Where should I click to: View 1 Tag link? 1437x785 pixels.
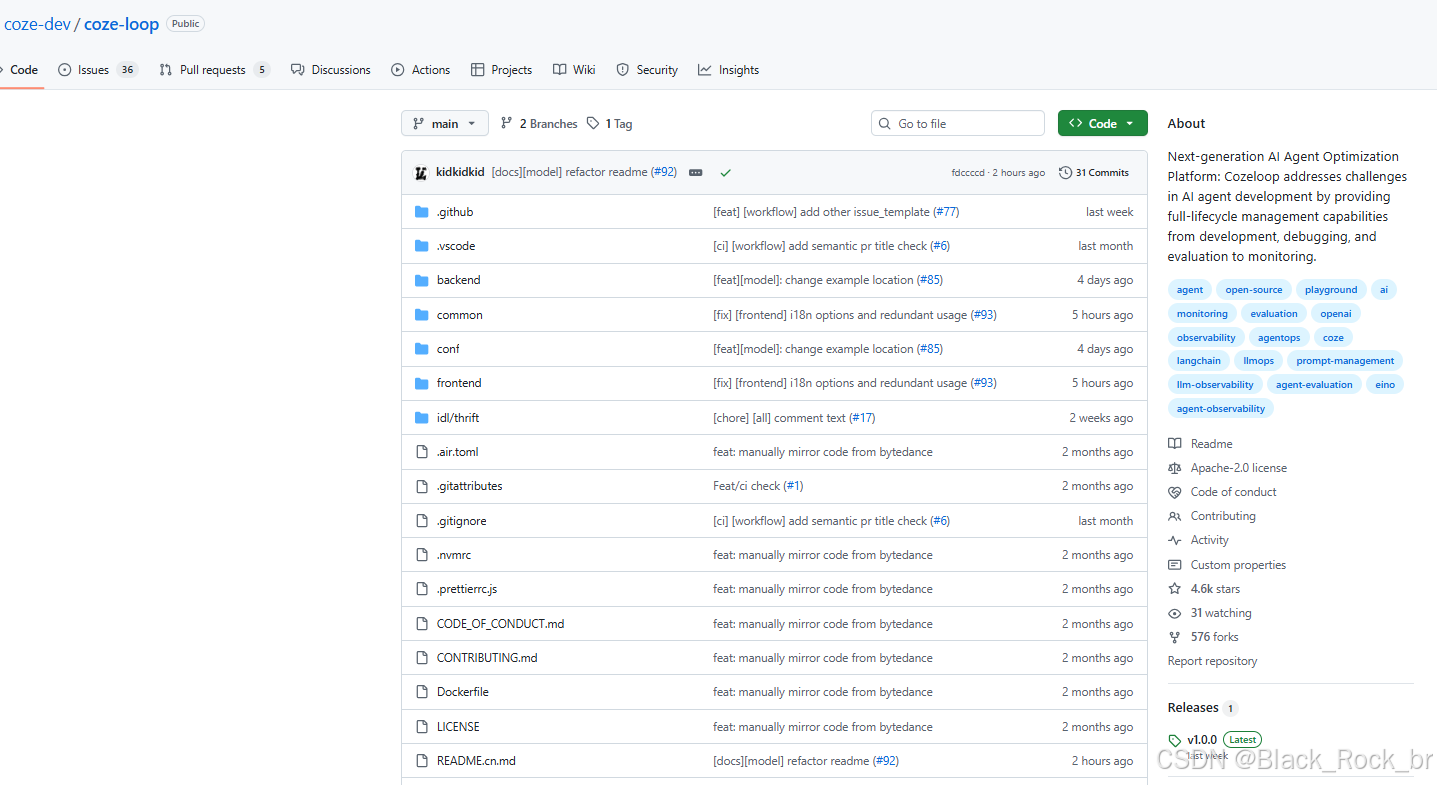609,124
